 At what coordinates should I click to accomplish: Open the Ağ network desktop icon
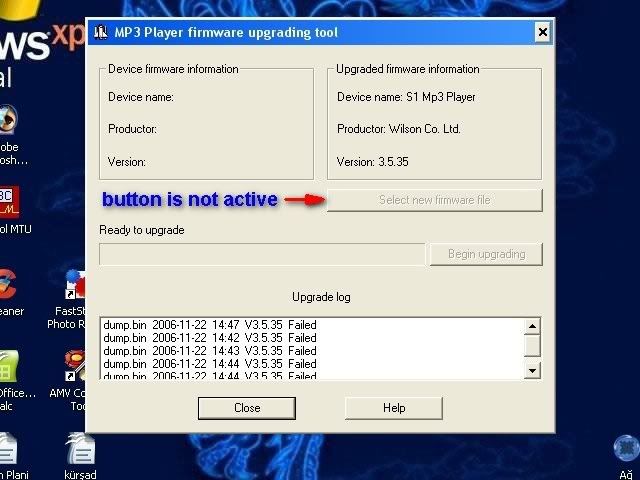click(x=626, y=450)
